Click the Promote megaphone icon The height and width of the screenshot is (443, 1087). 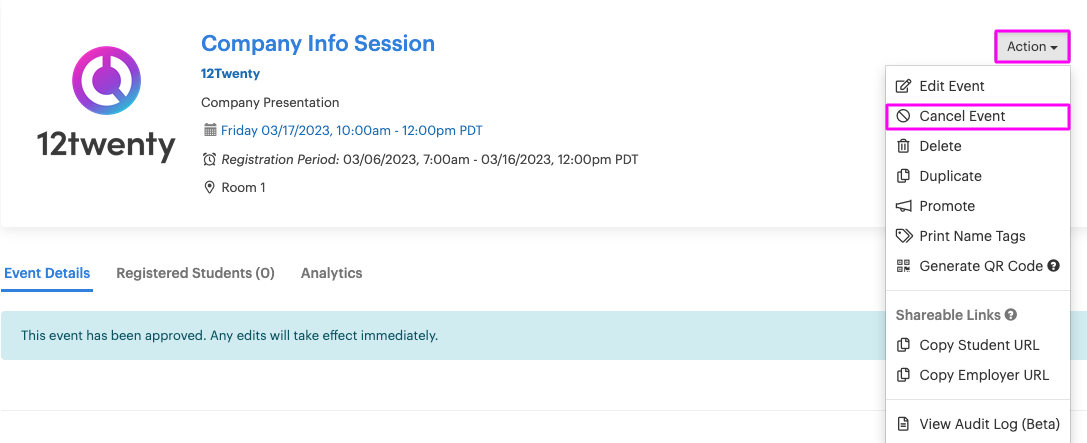tap(903, 206)
